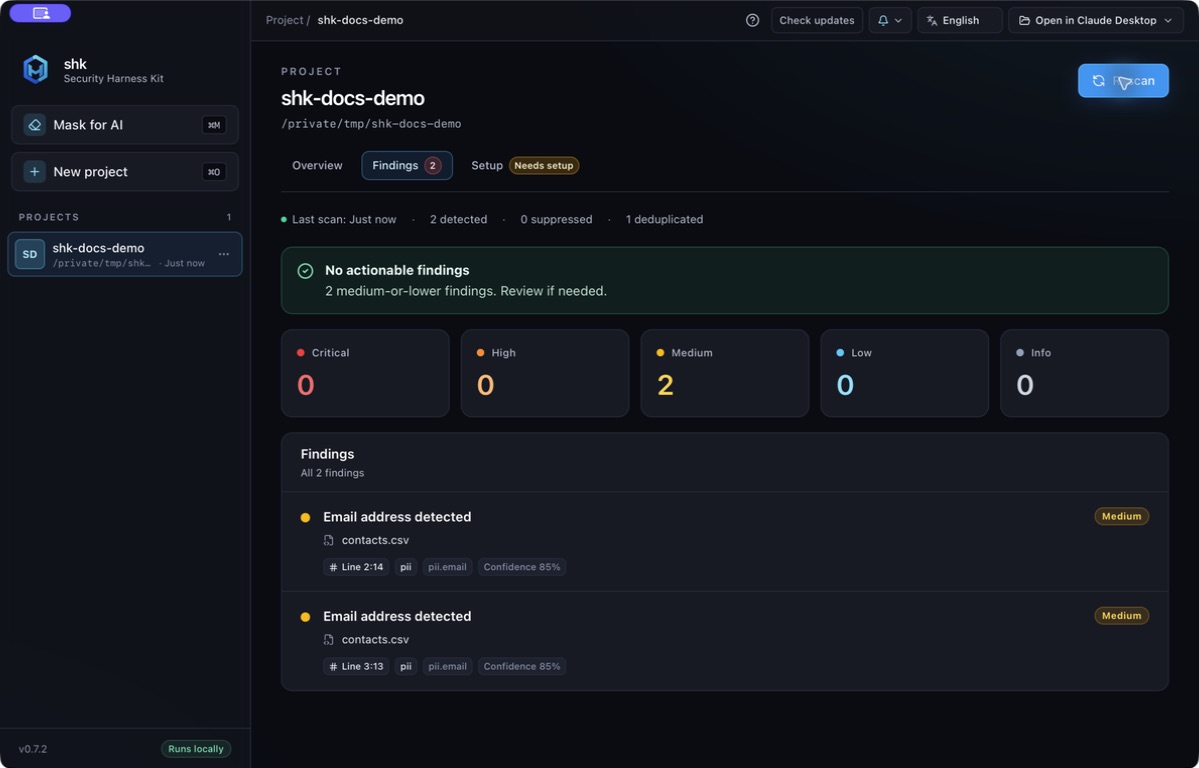The width and height of the screenshot is (1199, 768).
Task: Click the pii.email tag in the Line 2:14 finding
Action: (x=447, y=567)
